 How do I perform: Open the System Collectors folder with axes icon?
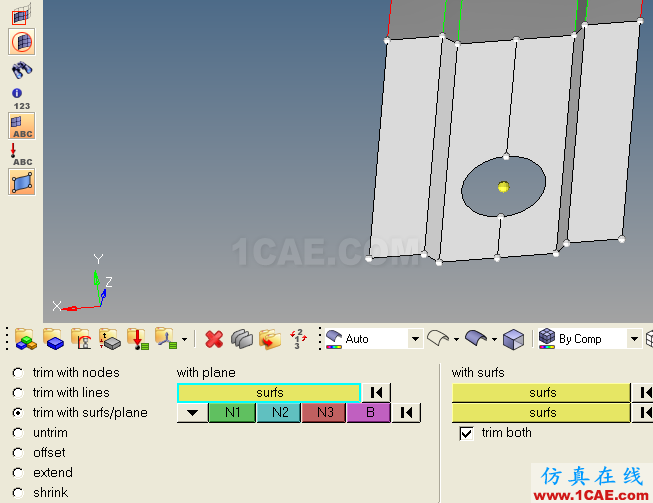coord(166,339)
